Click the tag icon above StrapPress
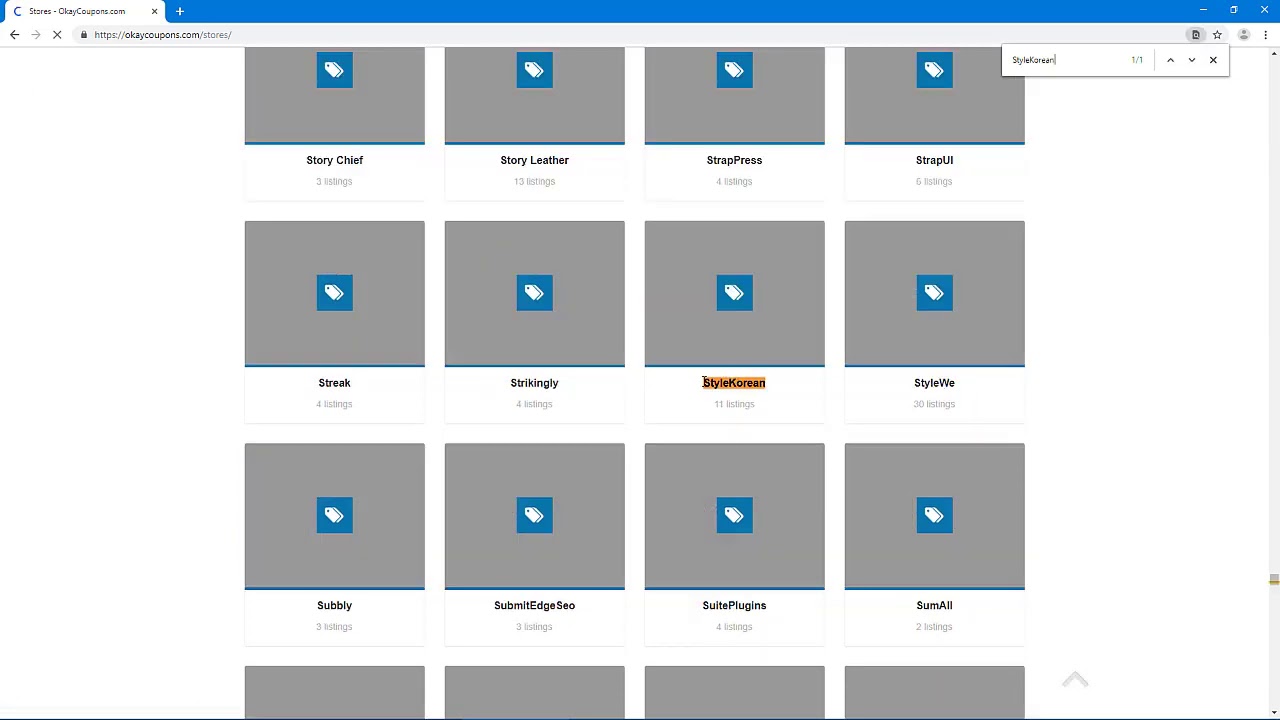The image size is (1280, 720). click(x=734, y=70)
